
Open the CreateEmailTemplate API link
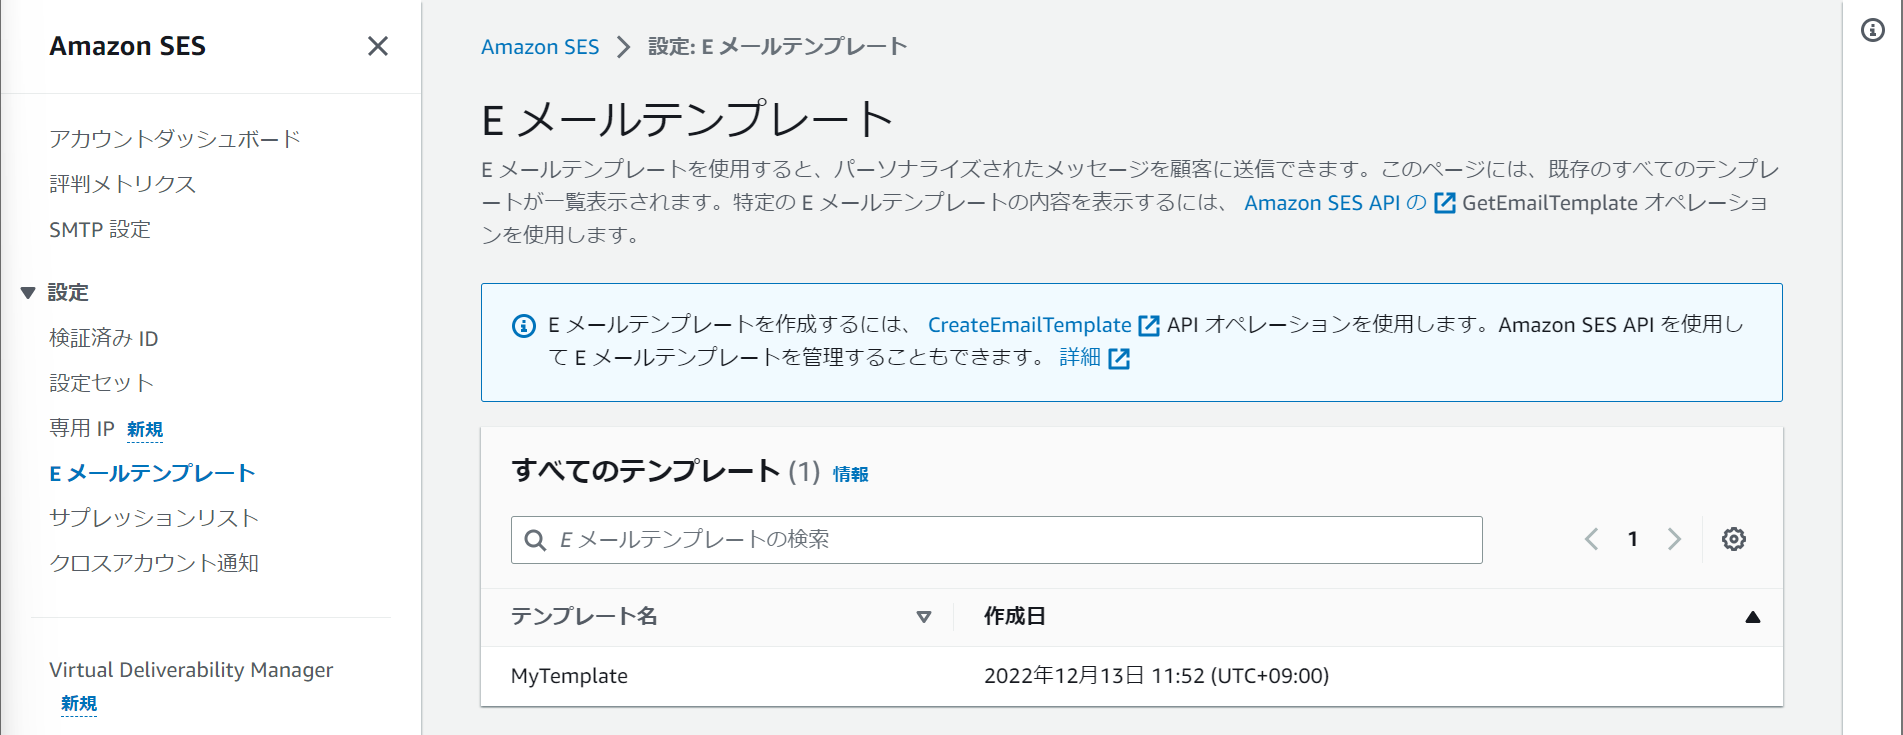[1029, 325]
